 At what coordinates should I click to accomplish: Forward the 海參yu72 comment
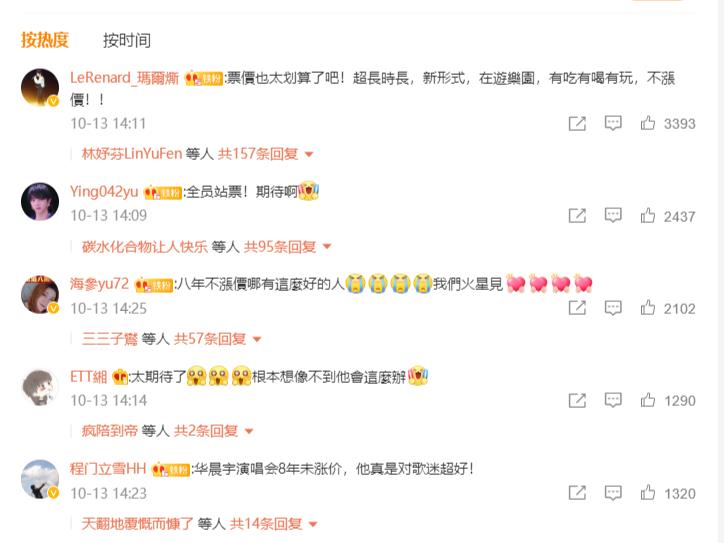point(577,308)
